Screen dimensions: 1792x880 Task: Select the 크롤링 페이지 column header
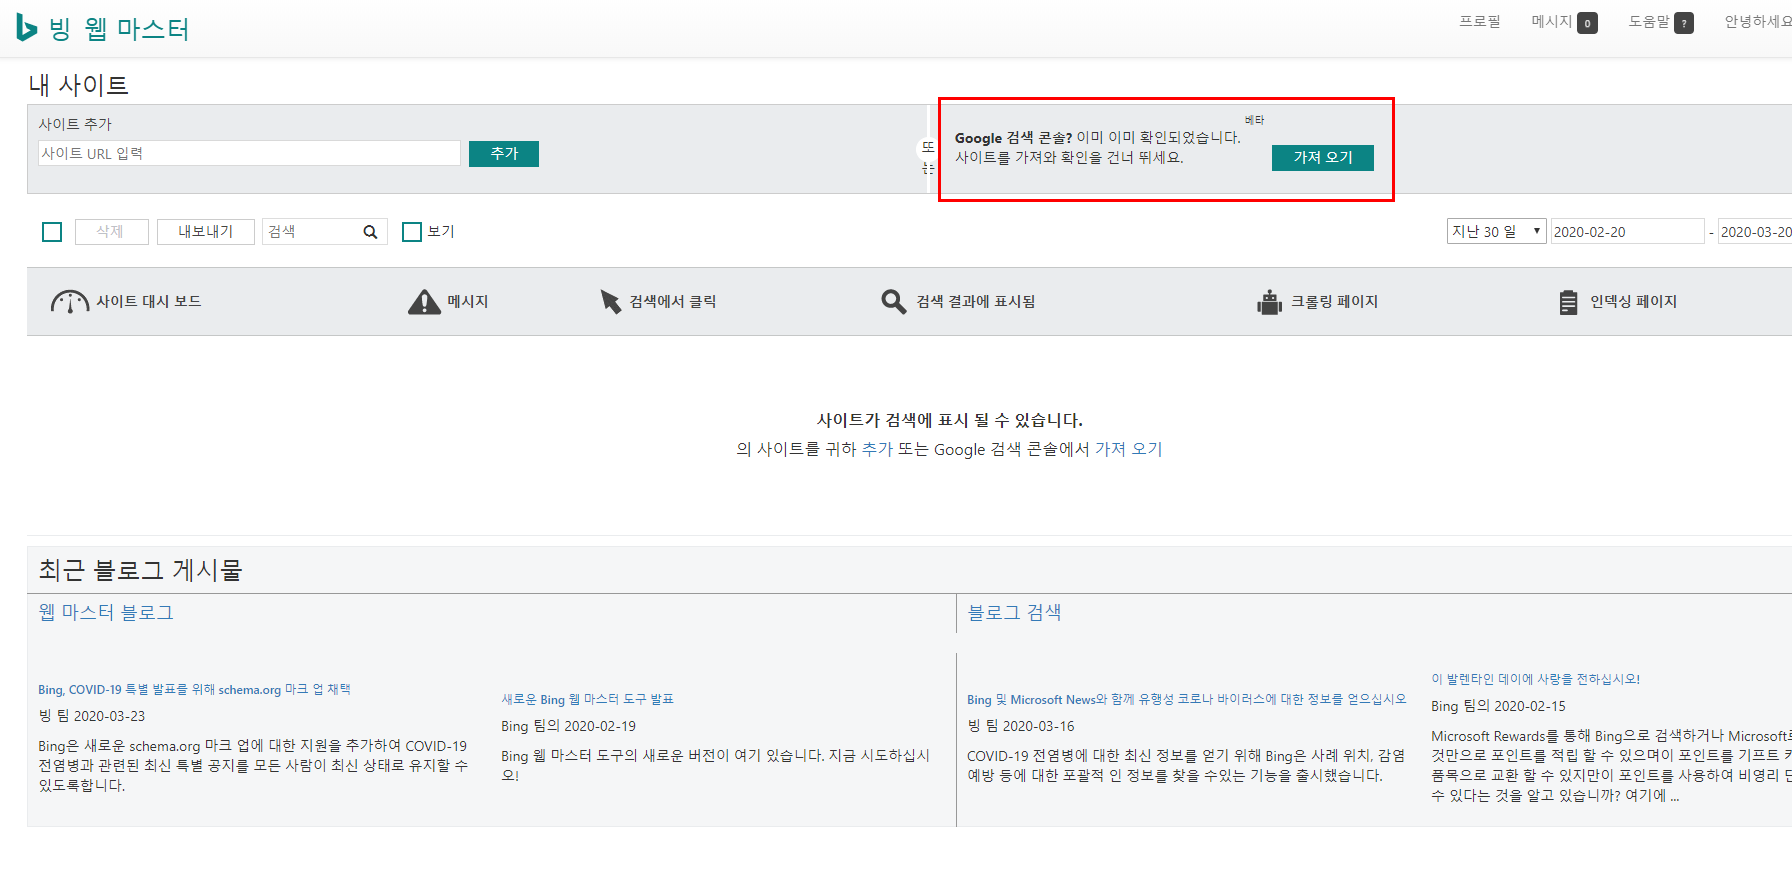[1334, 301]
